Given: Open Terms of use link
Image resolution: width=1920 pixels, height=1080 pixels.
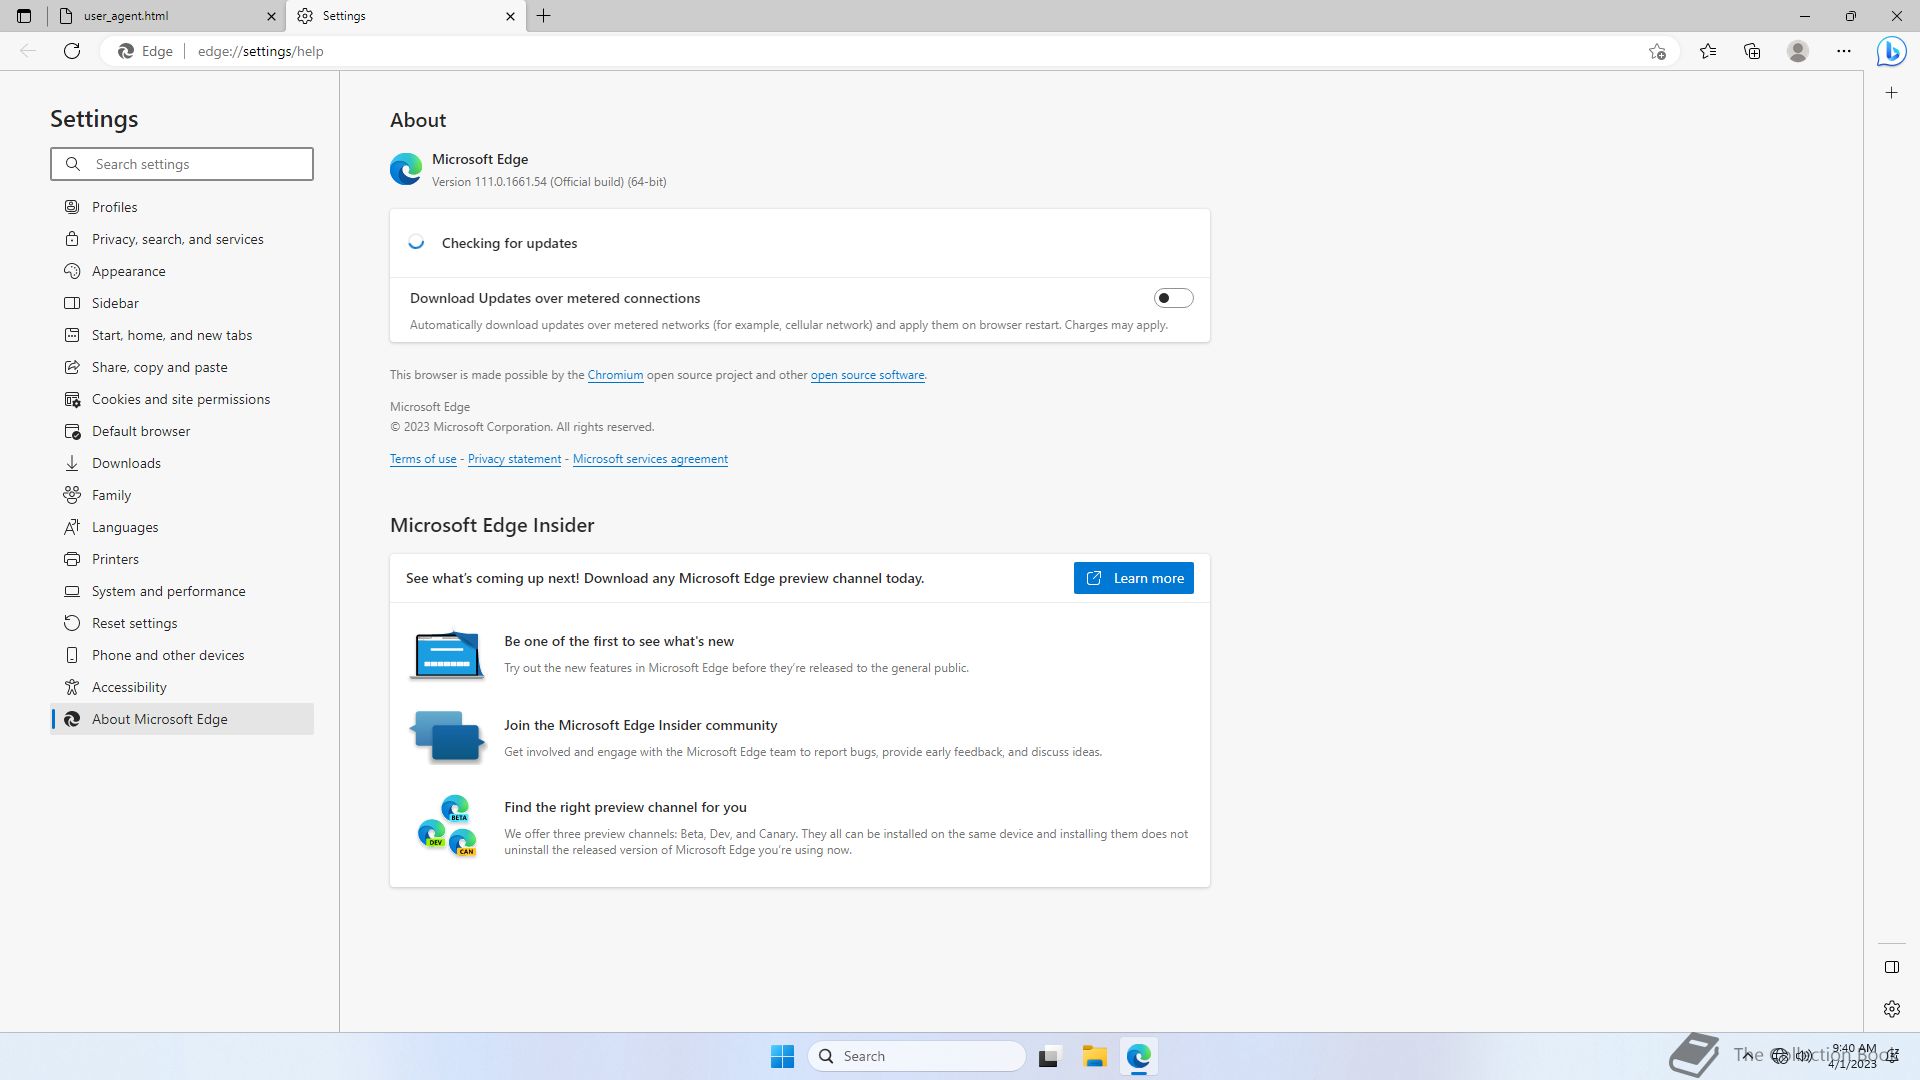Looking at the screenshot, I should pyautogui.click(x=423, y=459).
